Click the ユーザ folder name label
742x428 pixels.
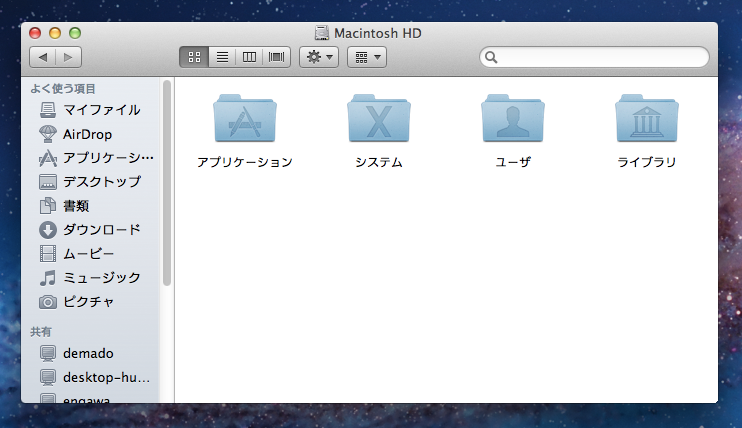coord(513,162)
